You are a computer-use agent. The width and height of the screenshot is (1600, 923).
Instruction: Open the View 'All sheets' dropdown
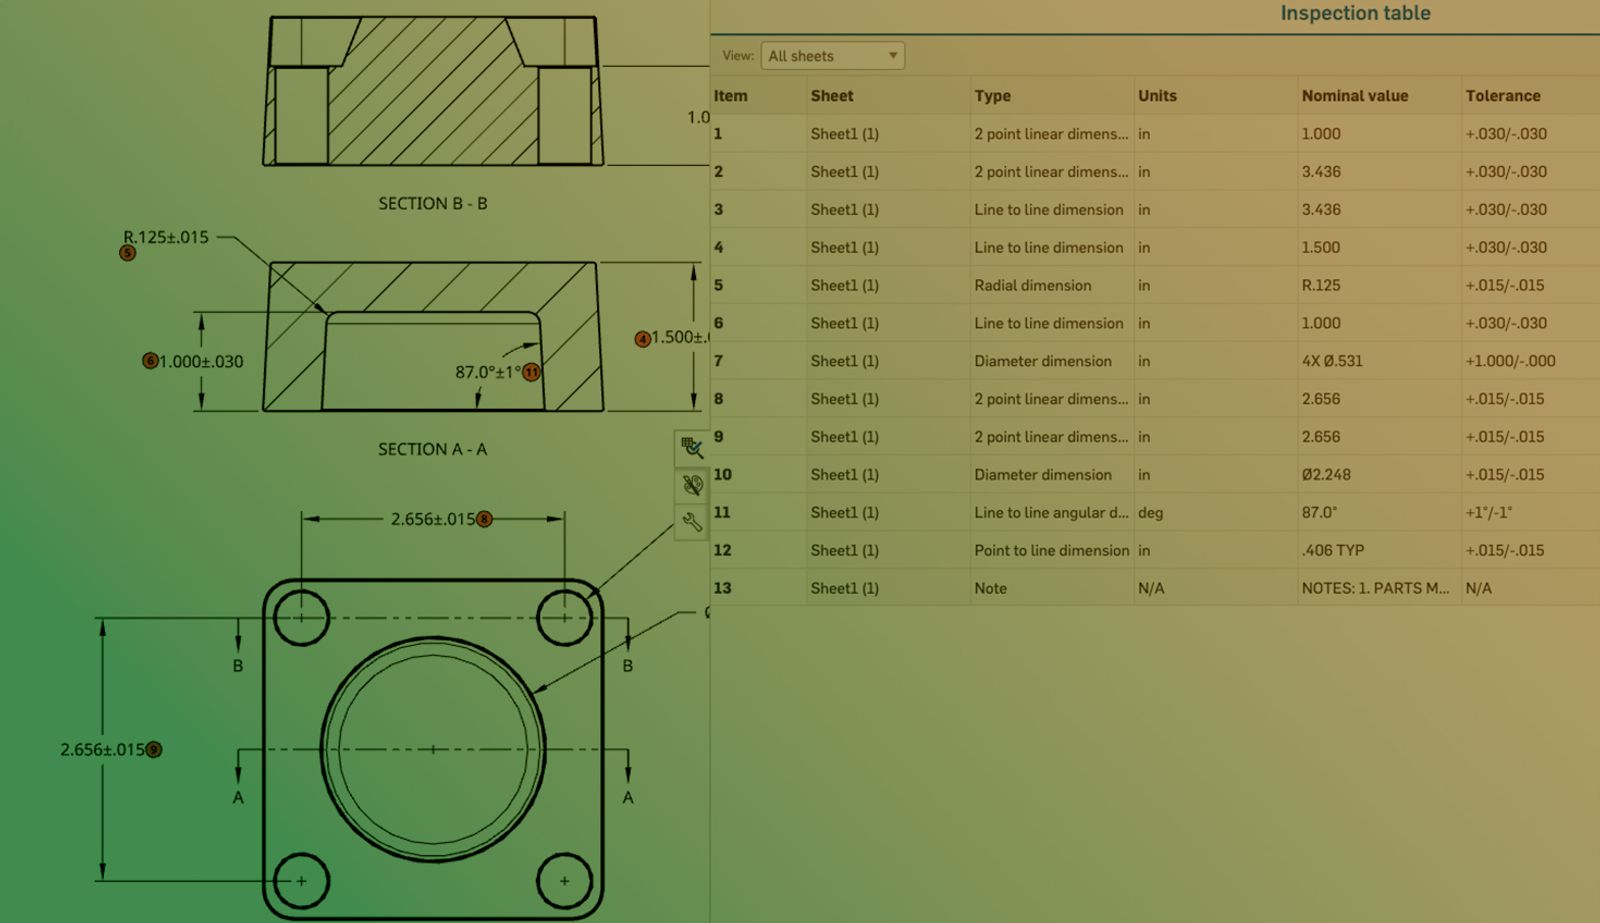pos(832,56)
